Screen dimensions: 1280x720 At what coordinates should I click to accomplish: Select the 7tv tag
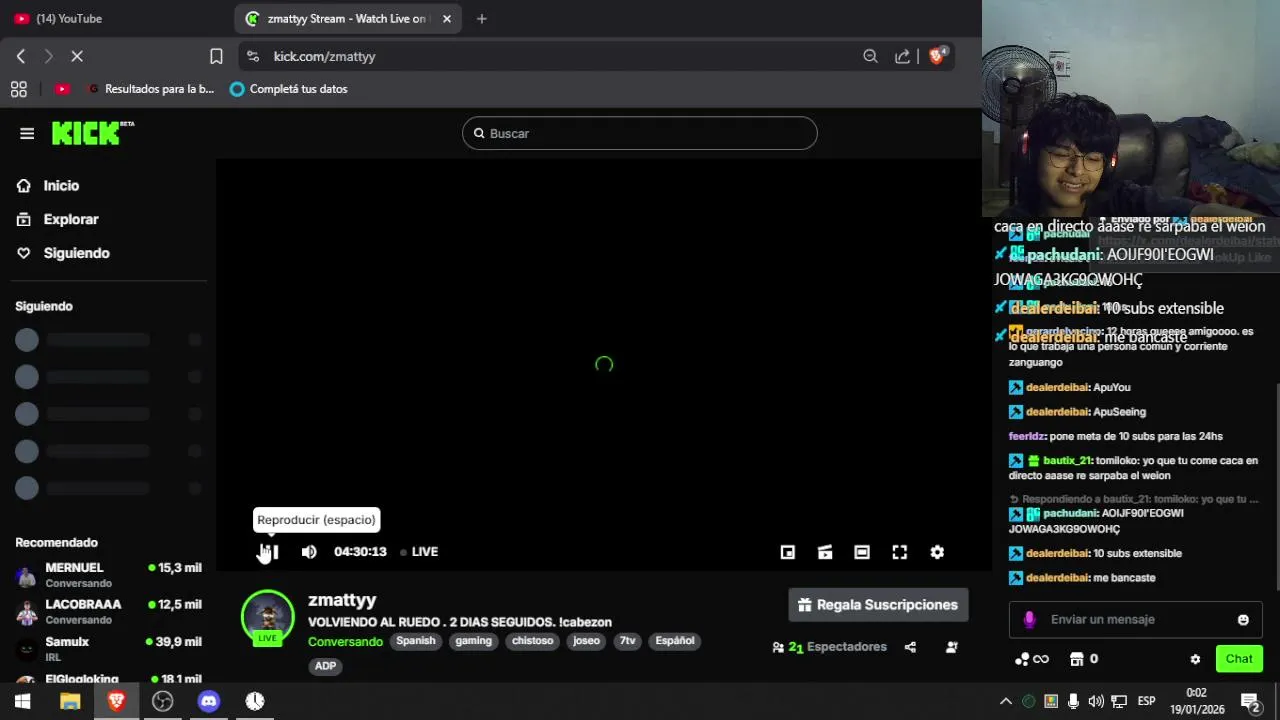[x=627, y=641]
